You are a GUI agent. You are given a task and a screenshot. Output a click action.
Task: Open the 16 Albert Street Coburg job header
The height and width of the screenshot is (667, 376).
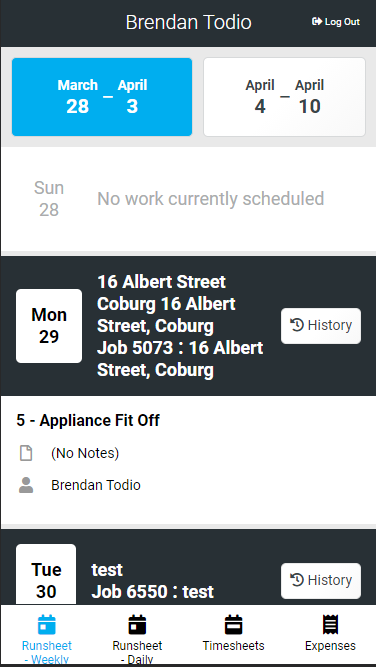point(180,326)
